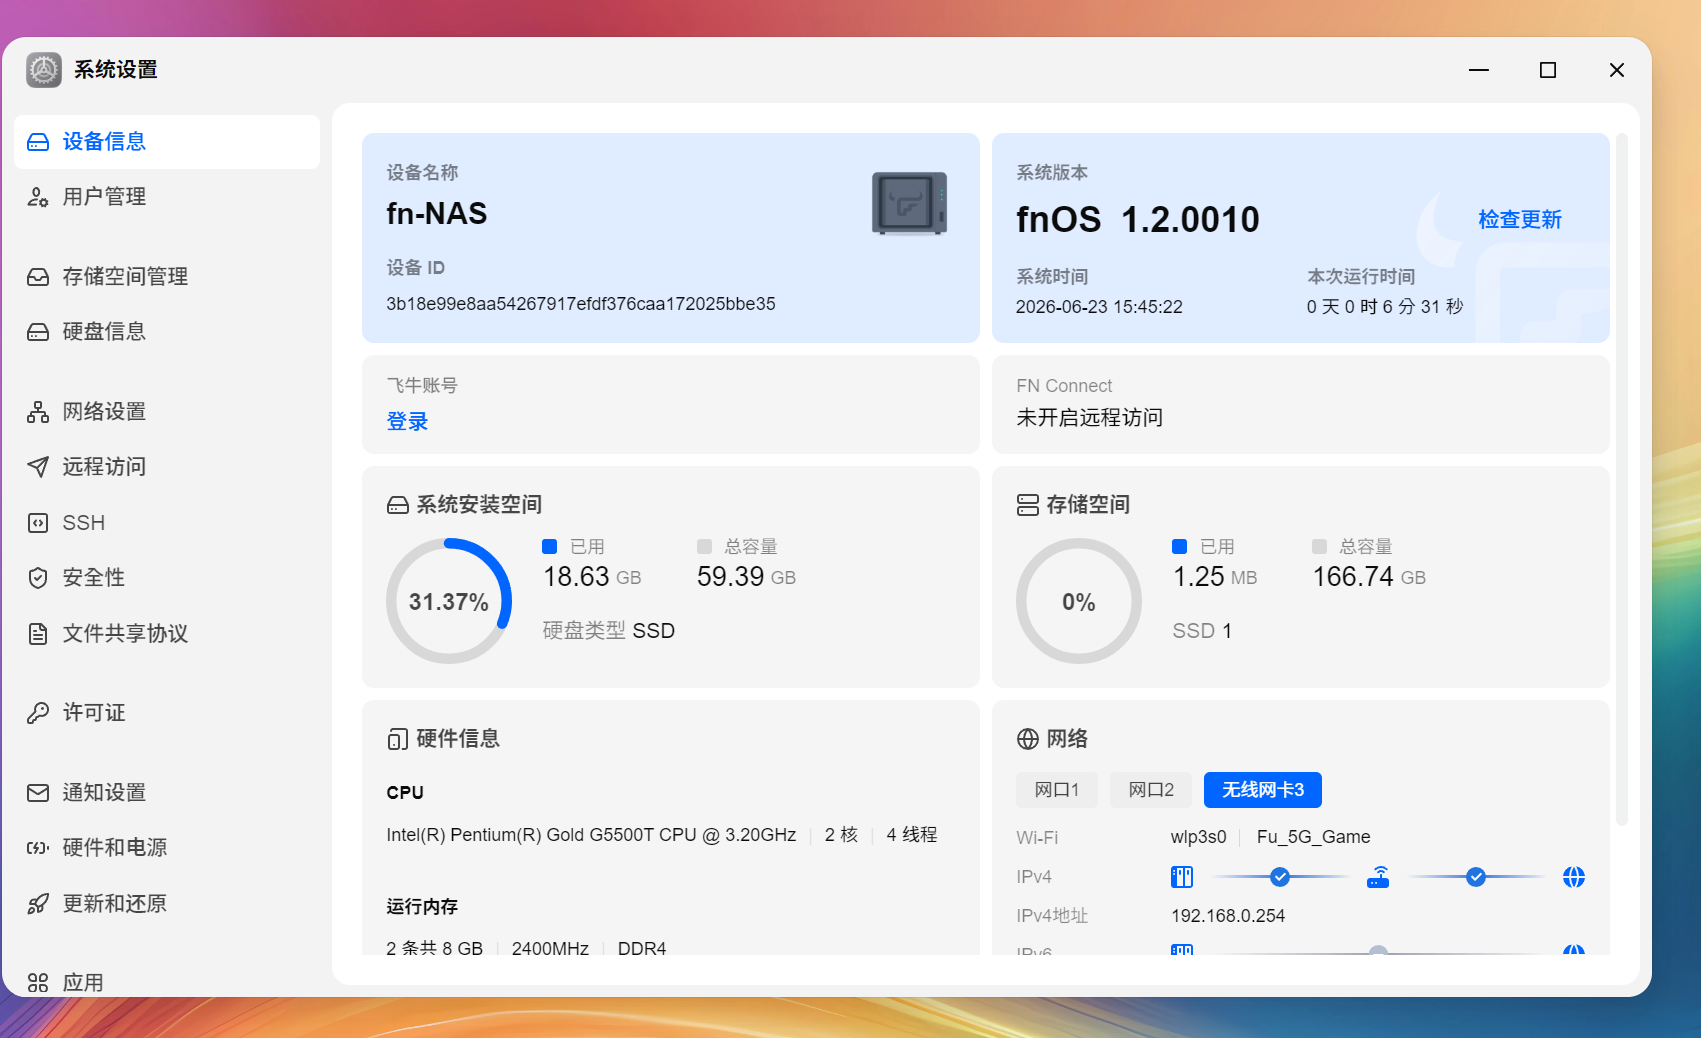Open 远程访问 menu item

point(167,467)
